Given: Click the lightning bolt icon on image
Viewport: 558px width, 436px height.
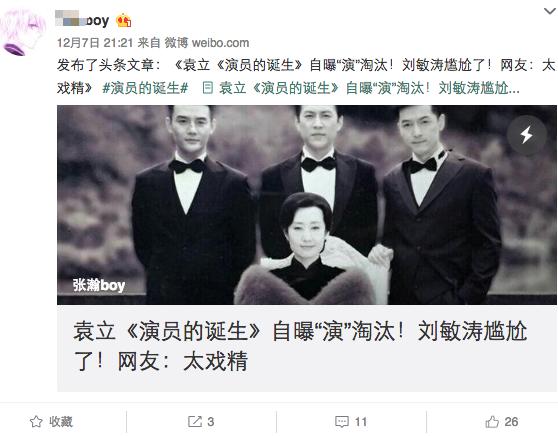Looking at the screenshot, I should [x=526, y=135].
